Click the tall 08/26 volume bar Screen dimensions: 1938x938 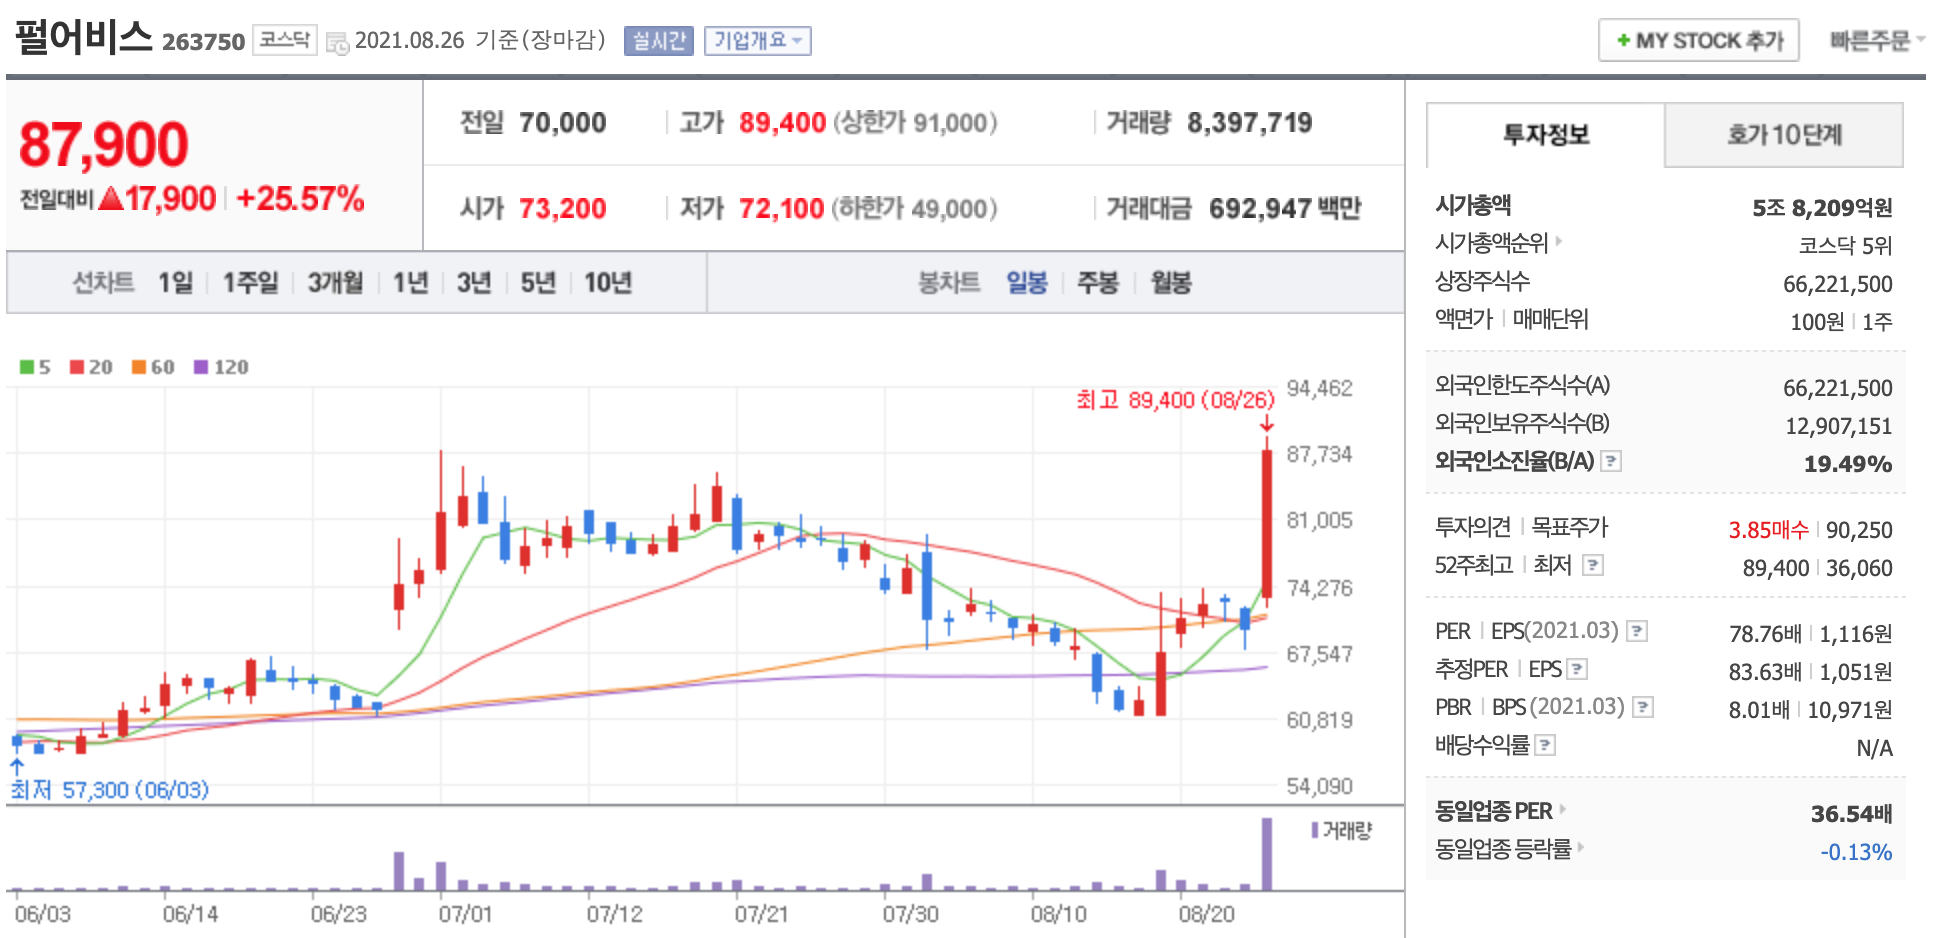click(x=1267, y=854)
